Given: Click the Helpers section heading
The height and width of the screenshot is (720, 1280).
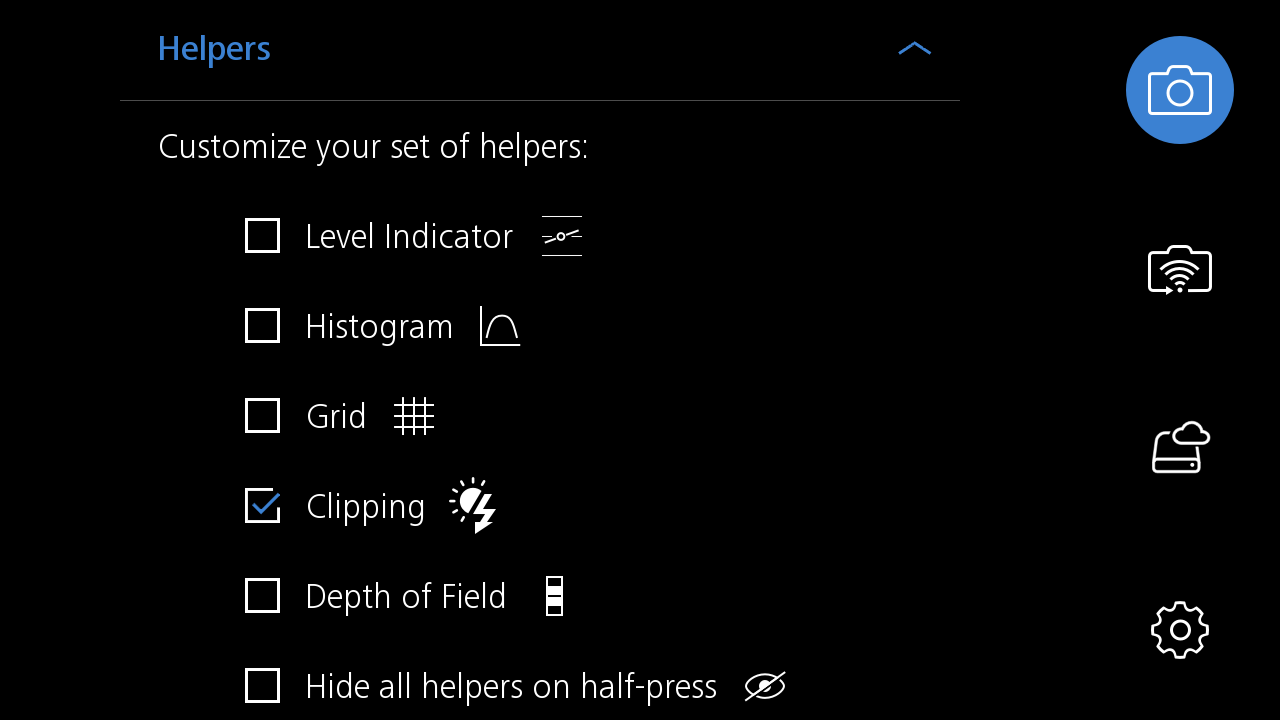Looking at the screenshot, I should 214,49.
